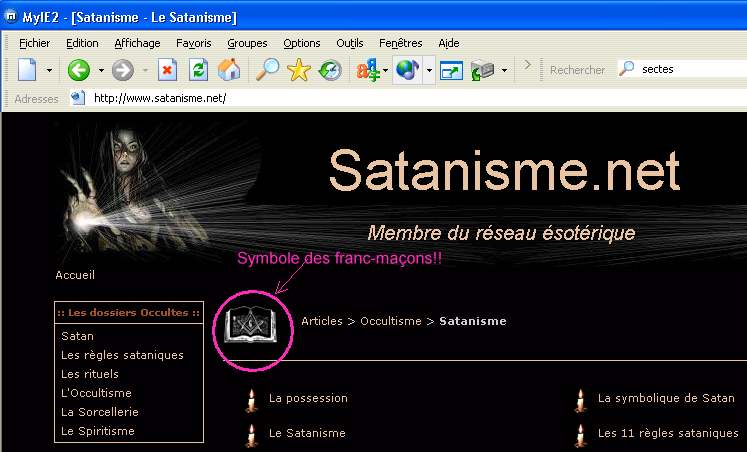
Task: Open dropdown next to the letters icon
Action: point(385,70)
